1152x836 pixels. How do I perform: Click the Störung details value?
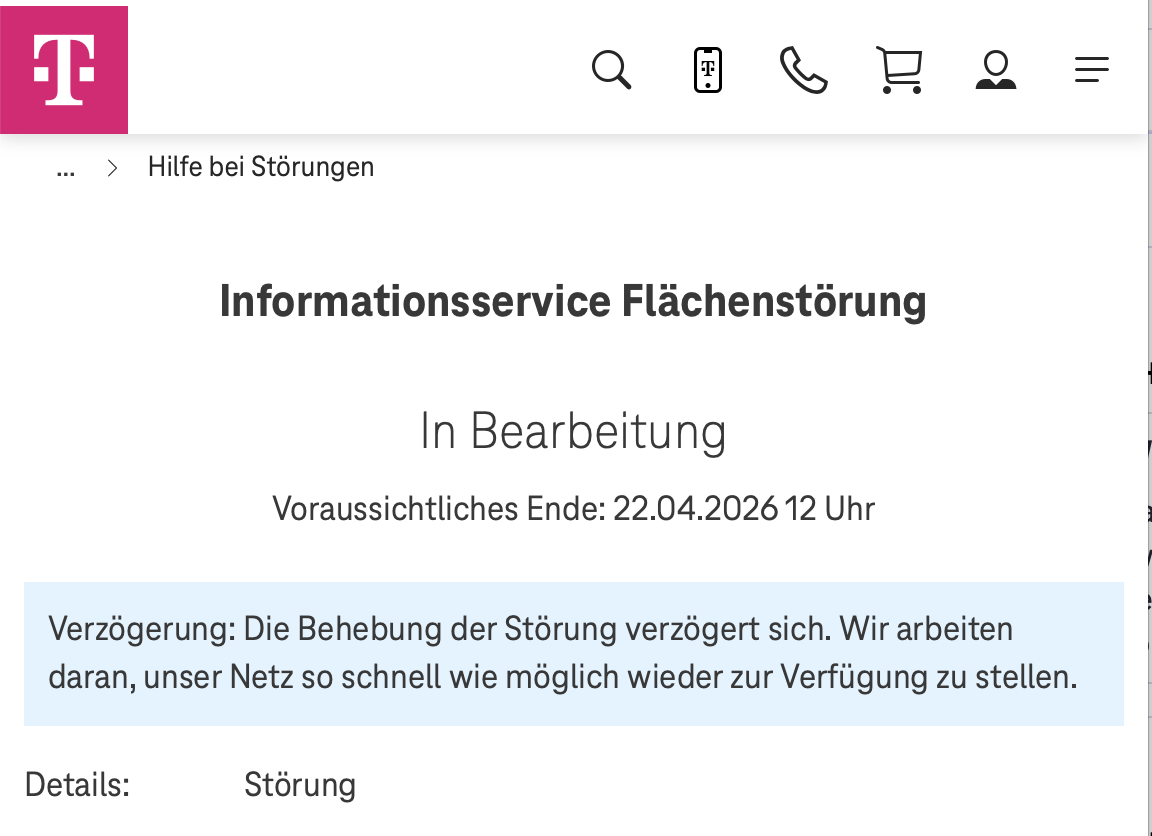pyautogui.click(x=300, y=785)
